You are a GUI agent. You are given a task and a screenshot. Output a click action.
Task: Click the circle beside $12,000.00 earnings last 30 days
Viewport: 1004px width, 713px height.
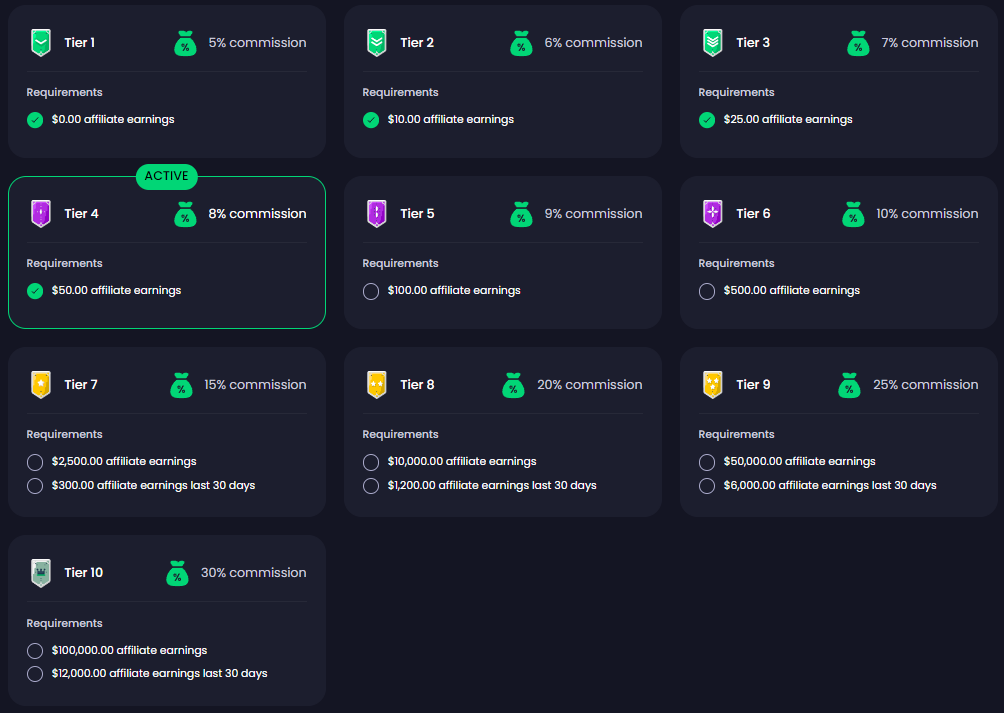point(35,674)
